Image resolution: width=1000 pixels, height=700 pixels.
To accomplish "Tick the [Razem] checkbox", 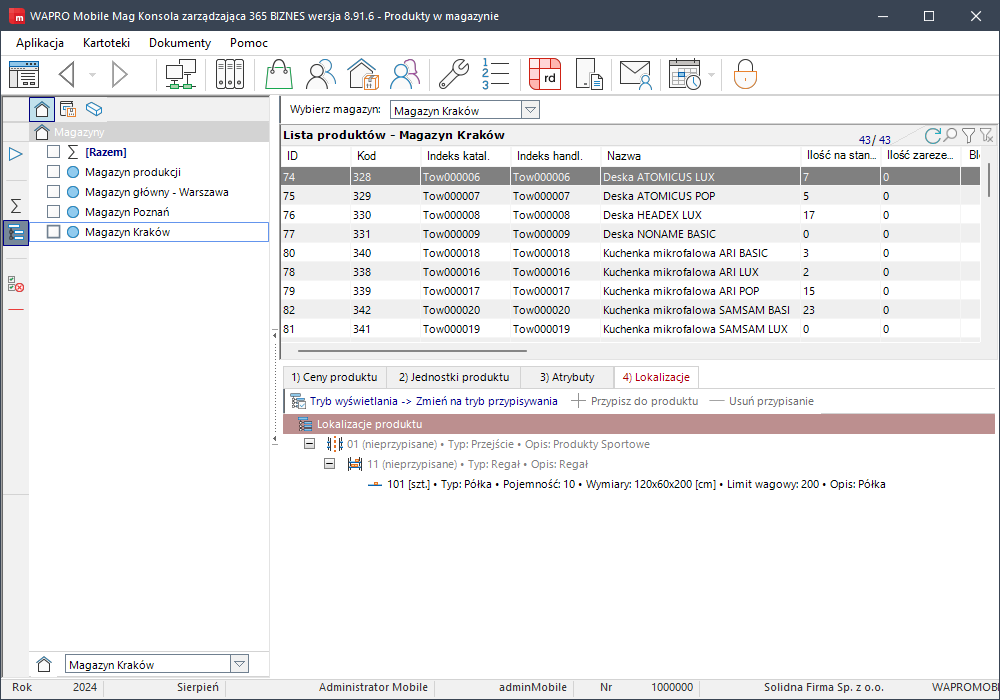I will coord(54,152).
